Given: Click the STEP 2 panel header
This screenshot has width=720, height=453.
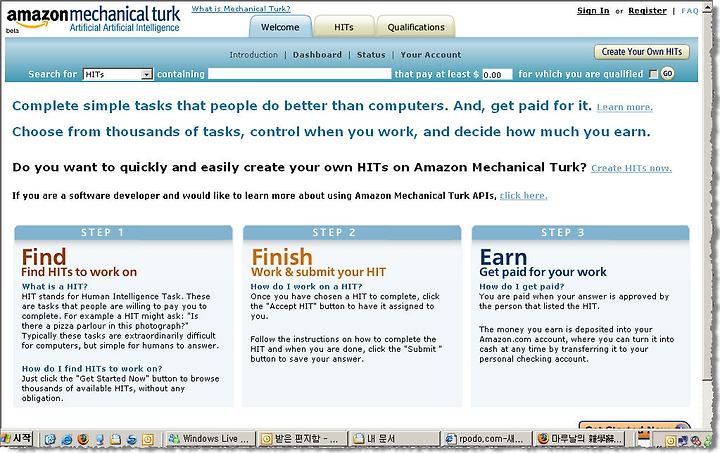Looking at the screenshot, I should coord(352,232).
